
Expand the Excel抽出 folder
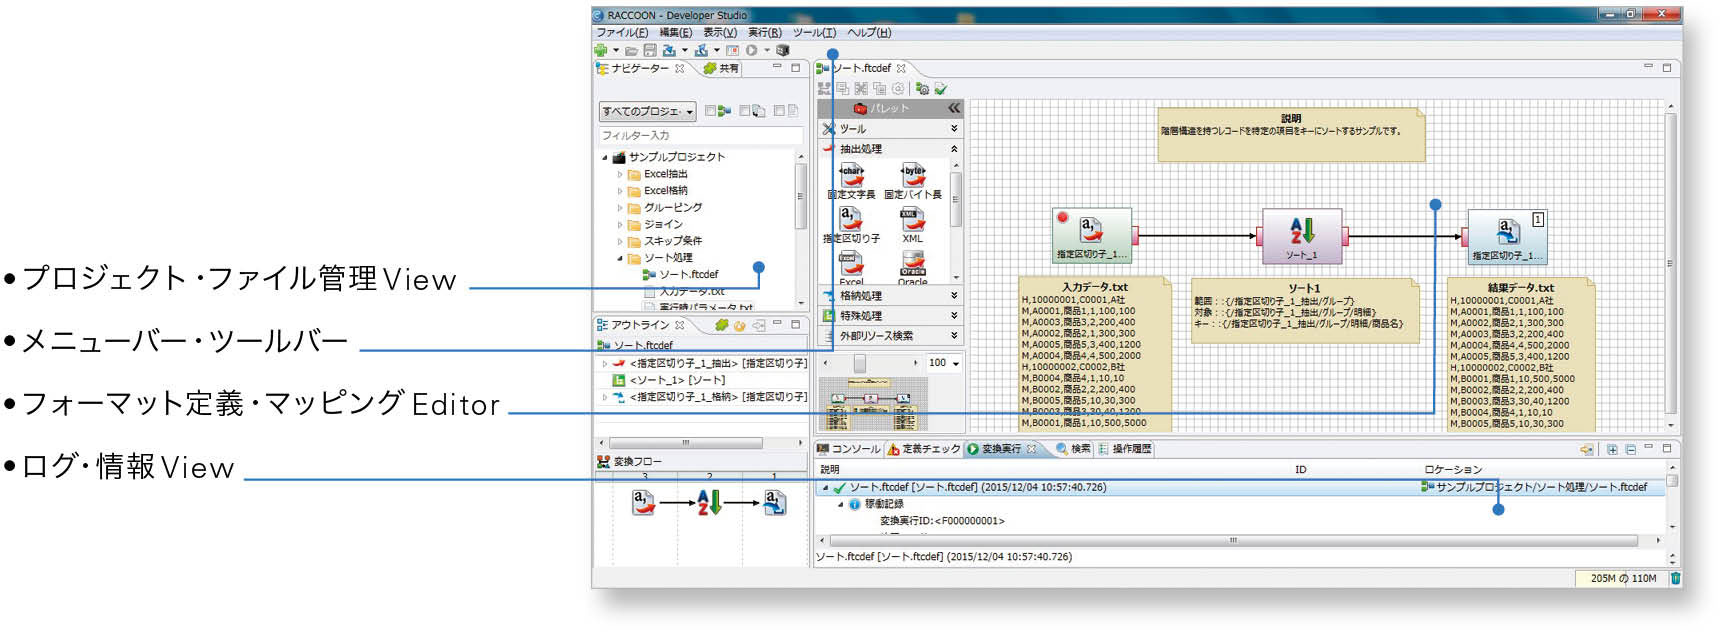coord(620,174)
